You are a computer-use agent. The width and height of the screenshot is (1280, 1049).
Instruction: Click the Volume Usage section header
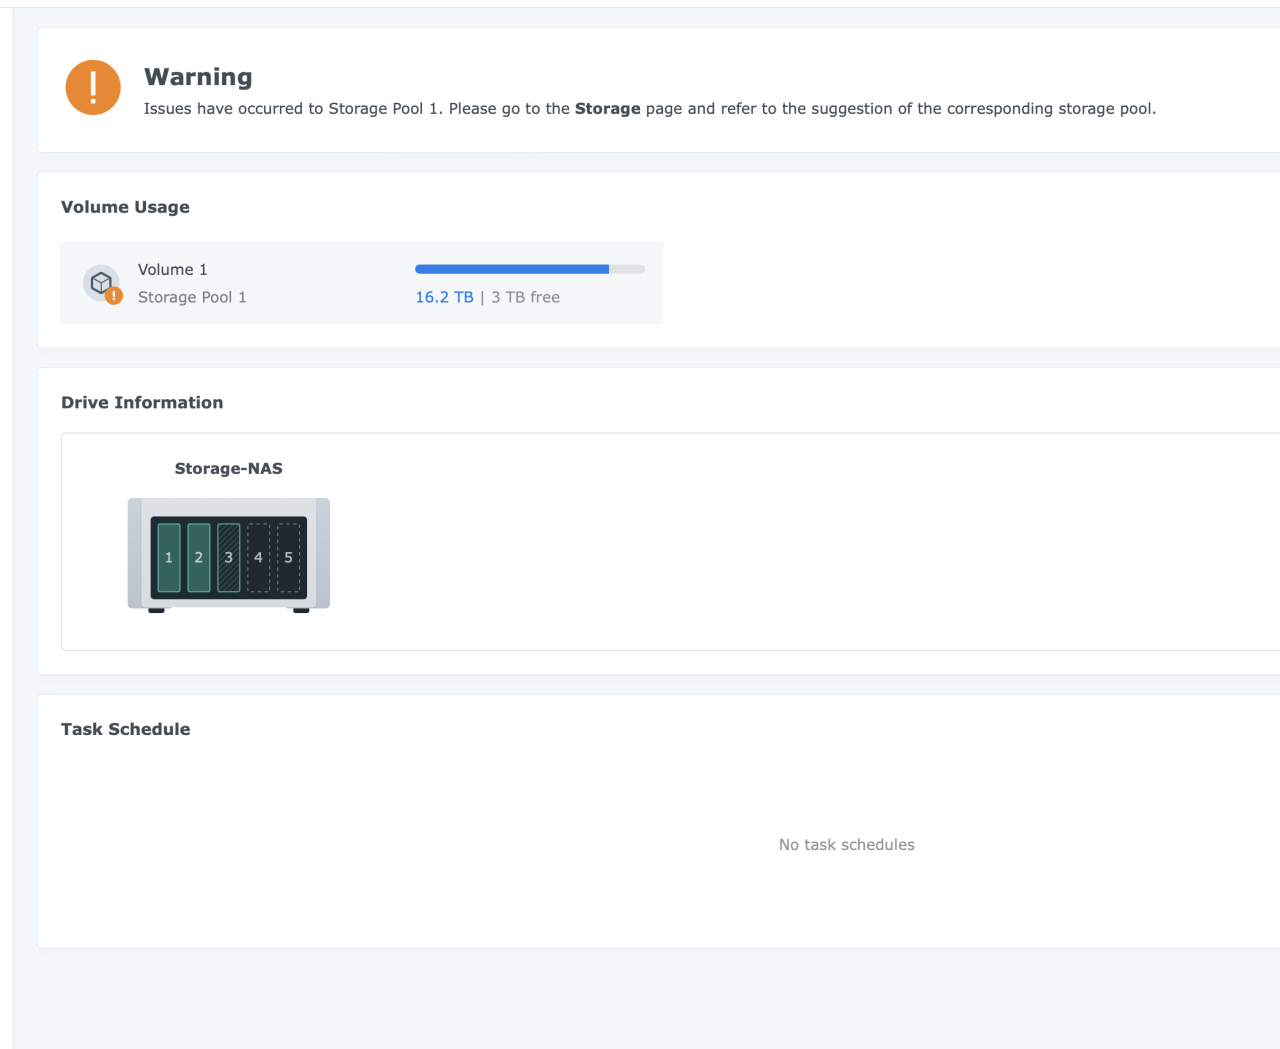125,207
